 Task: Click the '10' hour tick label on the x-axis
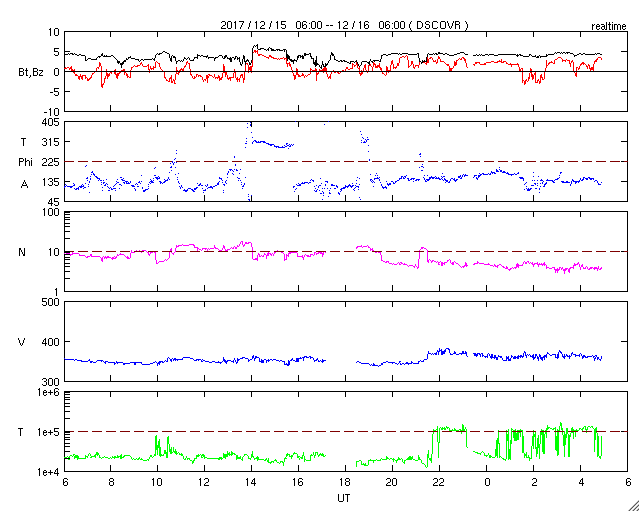157,483
